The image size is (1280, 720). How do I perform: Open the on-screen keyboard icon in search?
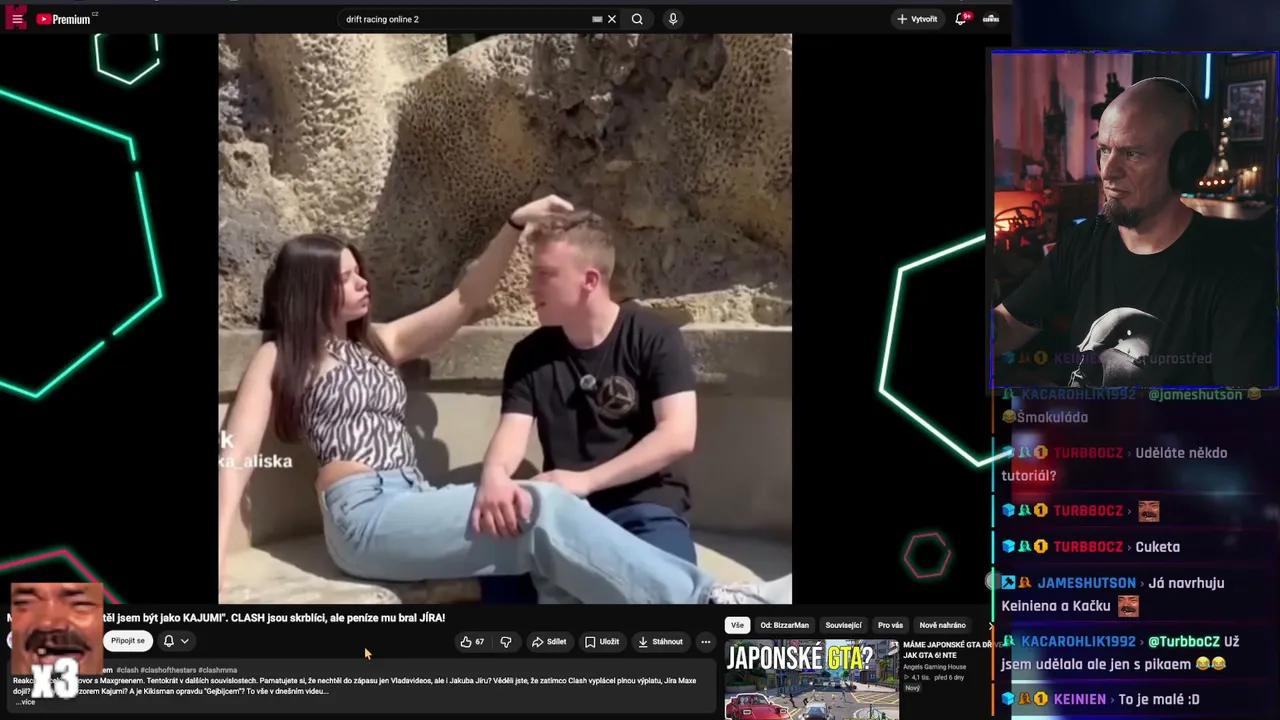point(597,19)
